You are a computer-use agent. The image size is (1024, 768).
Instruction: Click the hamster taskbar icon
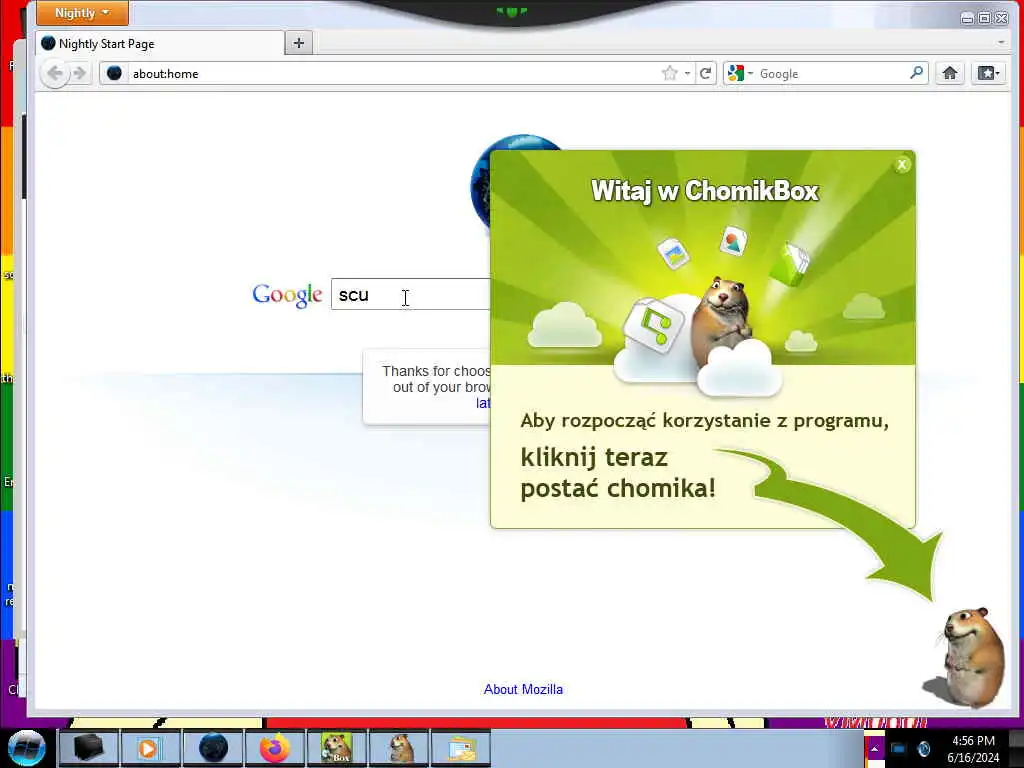point(400,748)
